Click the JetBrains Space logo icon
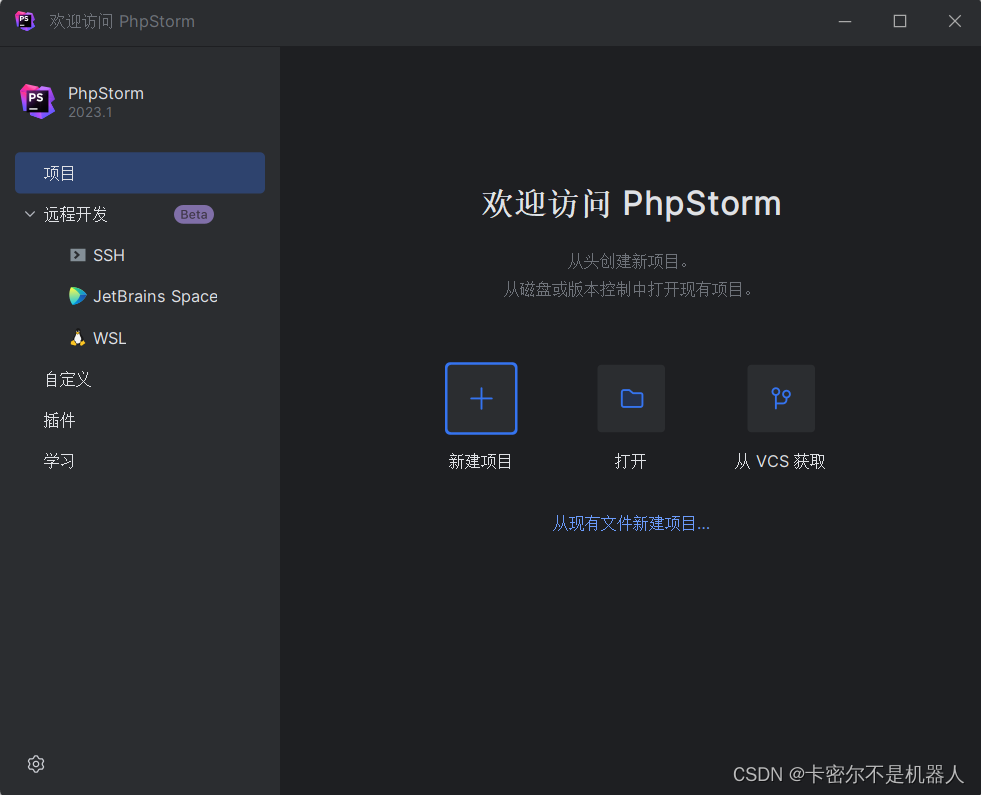 [x=78, y=296]
